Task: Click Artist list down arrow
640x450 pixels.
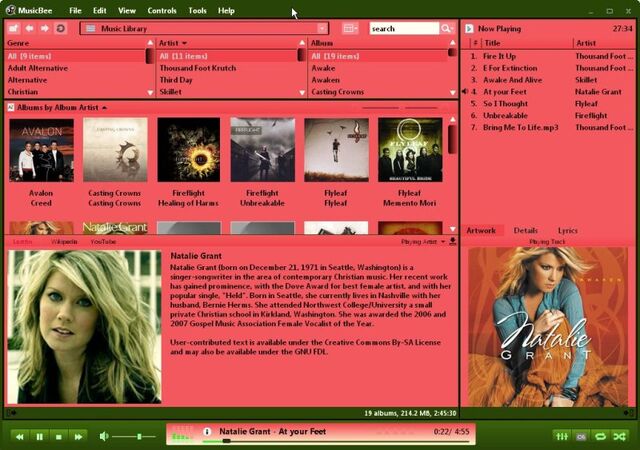Action: [x=302, y=93]
